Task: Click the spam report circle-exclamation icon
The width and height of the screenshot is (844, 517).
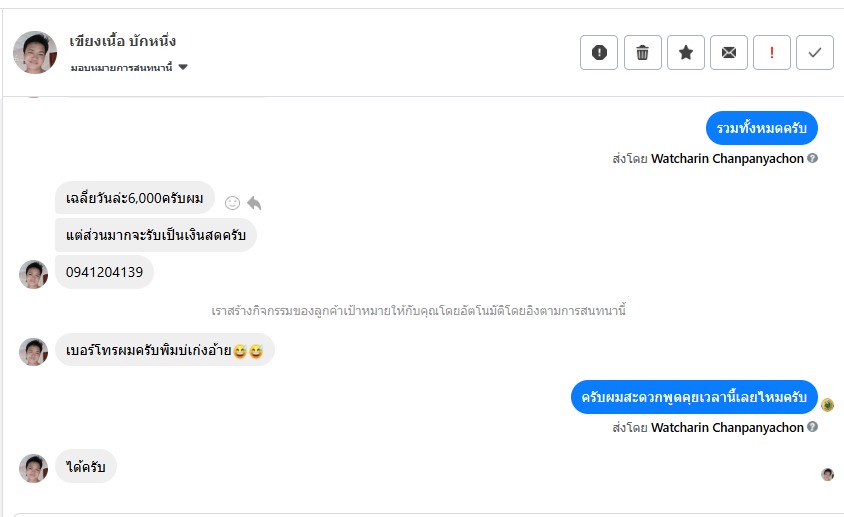Action: coord(599,53)
